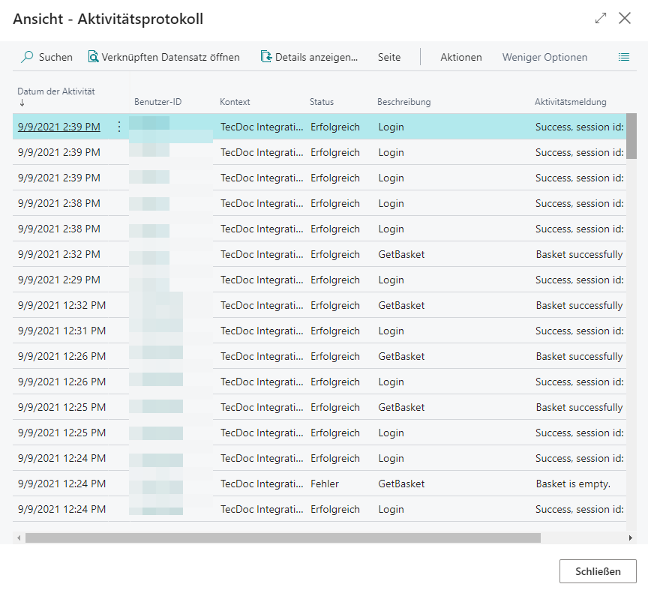This screenshot has width=648, height=596.
Task: Click the Schließen button
Action: [598, 571]
